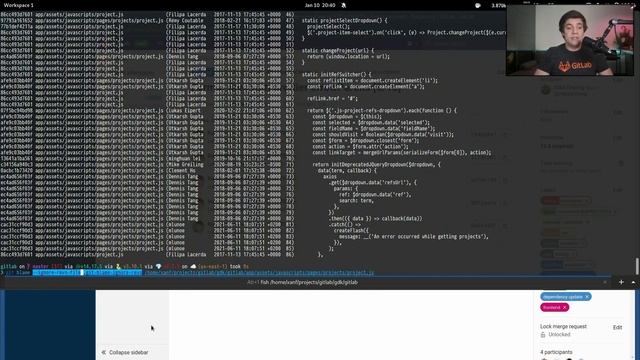Remove the 'dependency update' label
Screen dimensions: 640x360
point(587,297)
